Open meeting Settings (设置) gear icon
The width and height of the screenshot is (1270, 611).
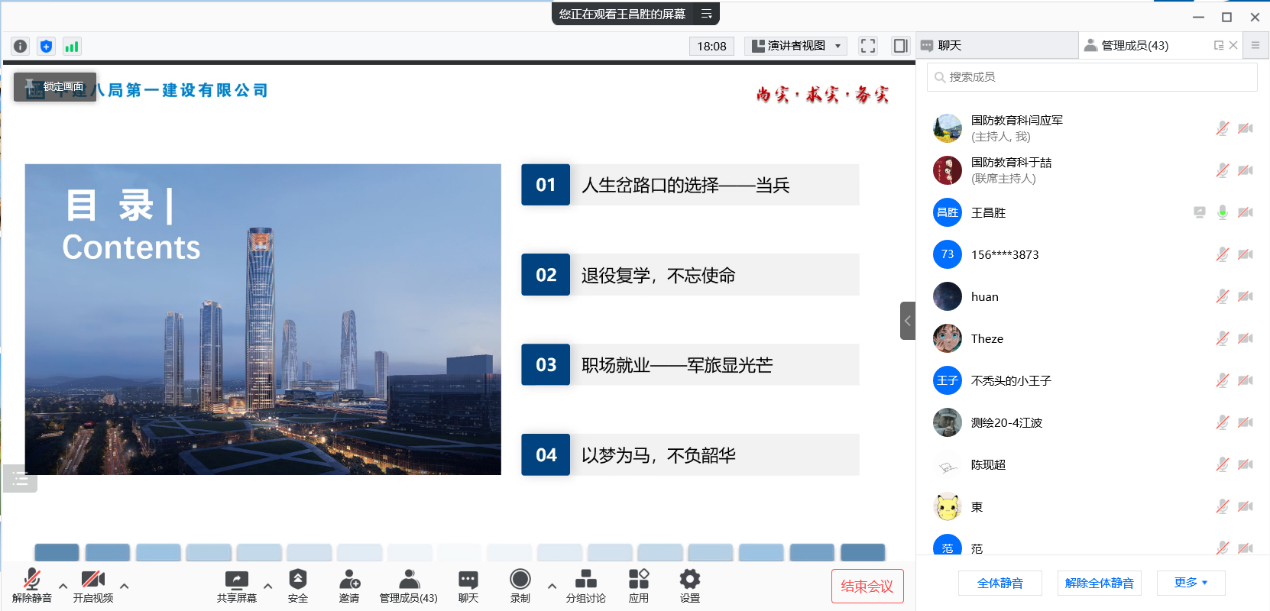pyautogui.click(x=690, y=580)
